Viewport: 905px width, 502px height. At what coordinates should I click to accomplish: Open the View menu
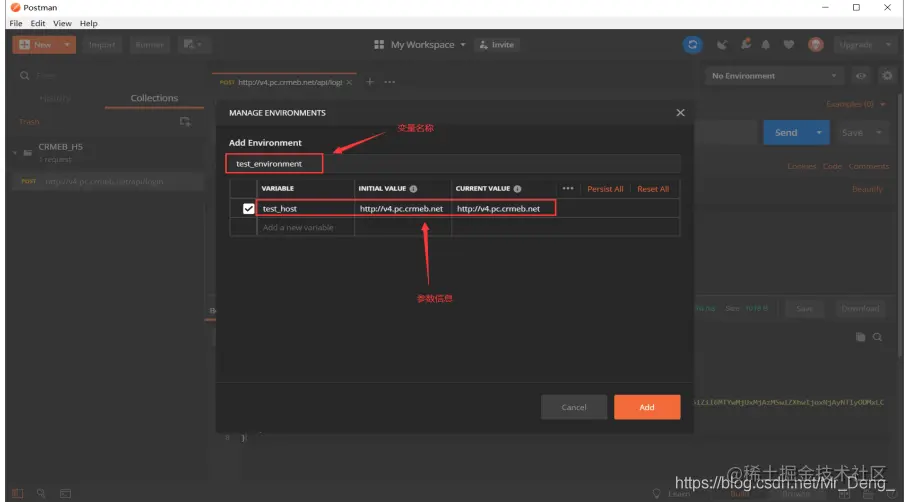tap(62, 23)
